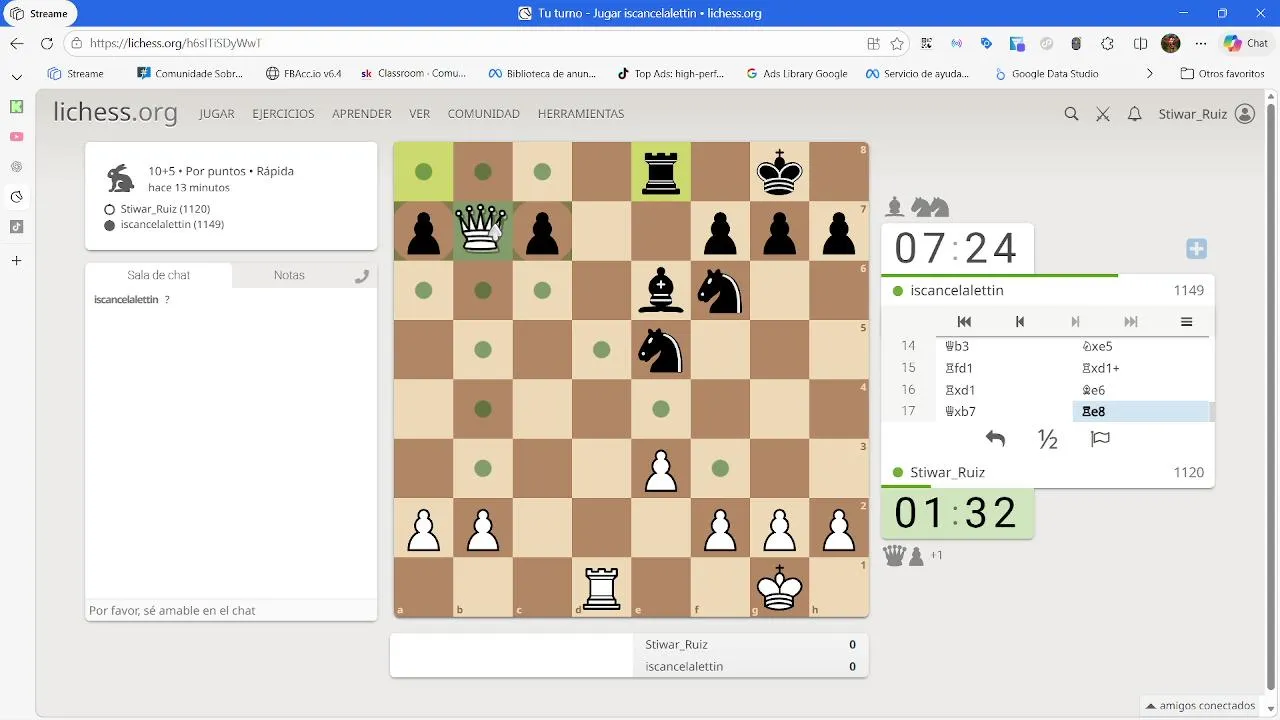
Task: Open Otros favoritos folder
Action: click(x=1223, y=73)
